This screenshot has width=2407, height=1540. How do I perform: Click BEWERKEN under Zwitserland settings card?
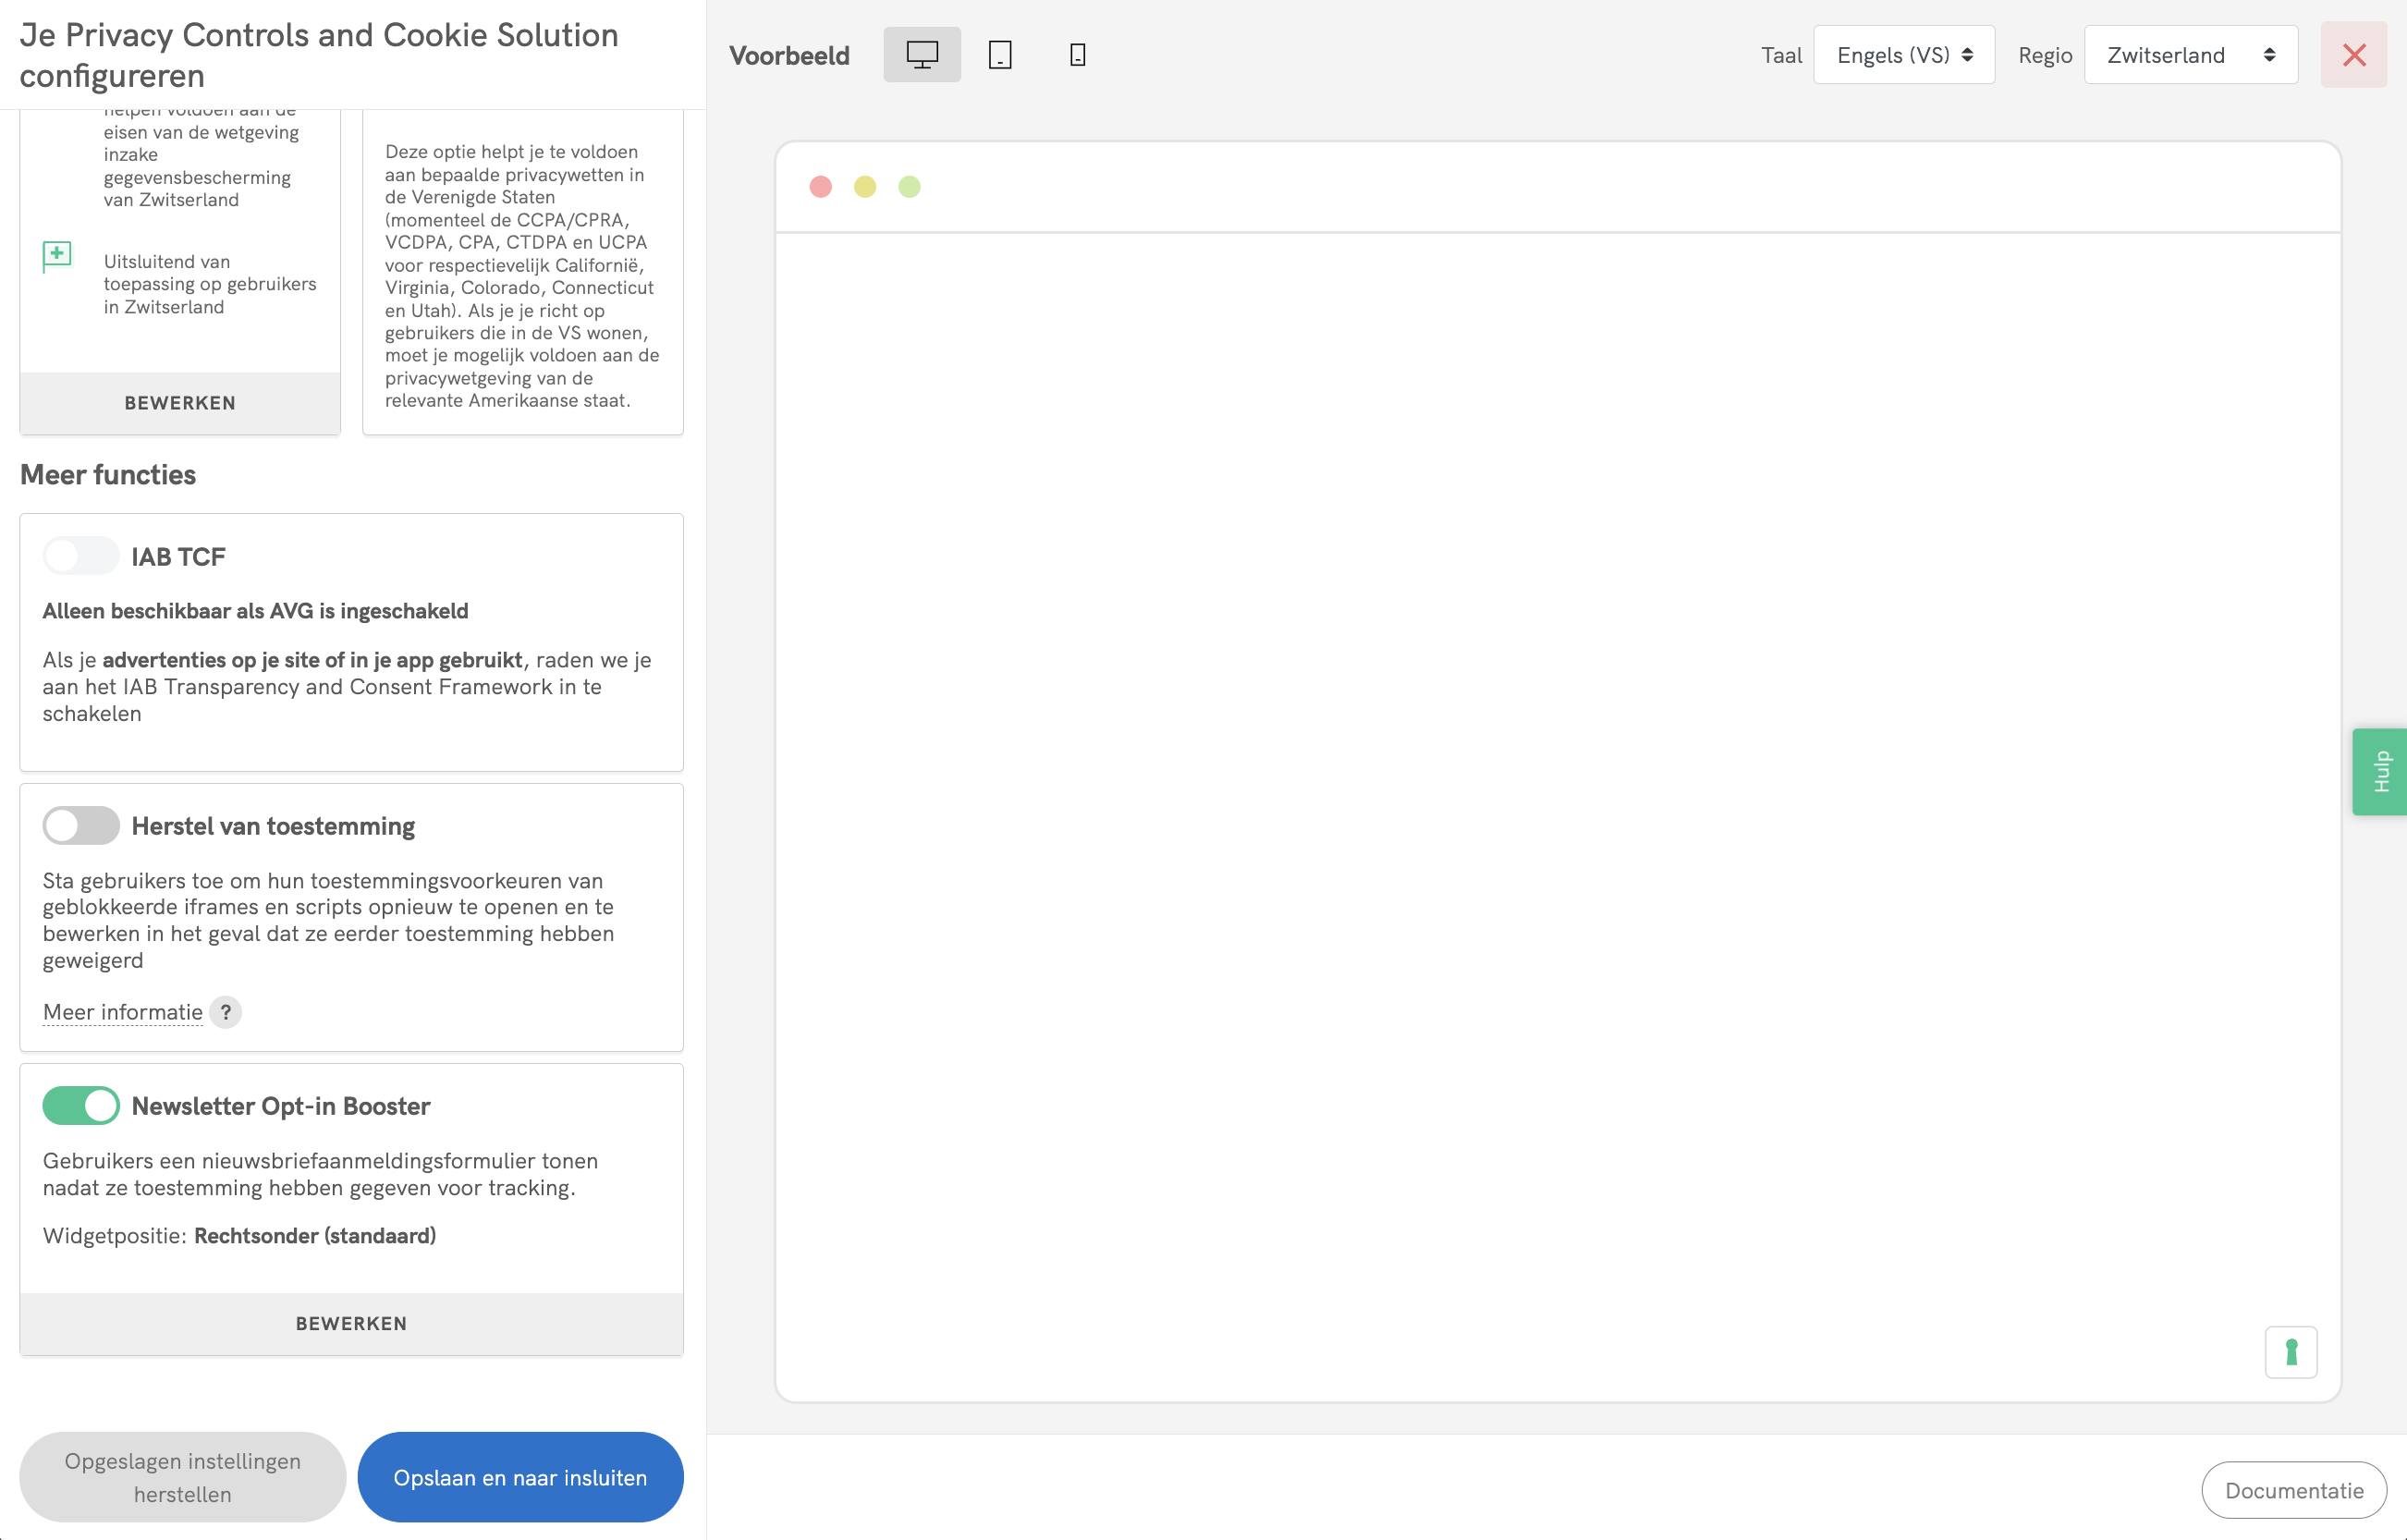point(180,403)
